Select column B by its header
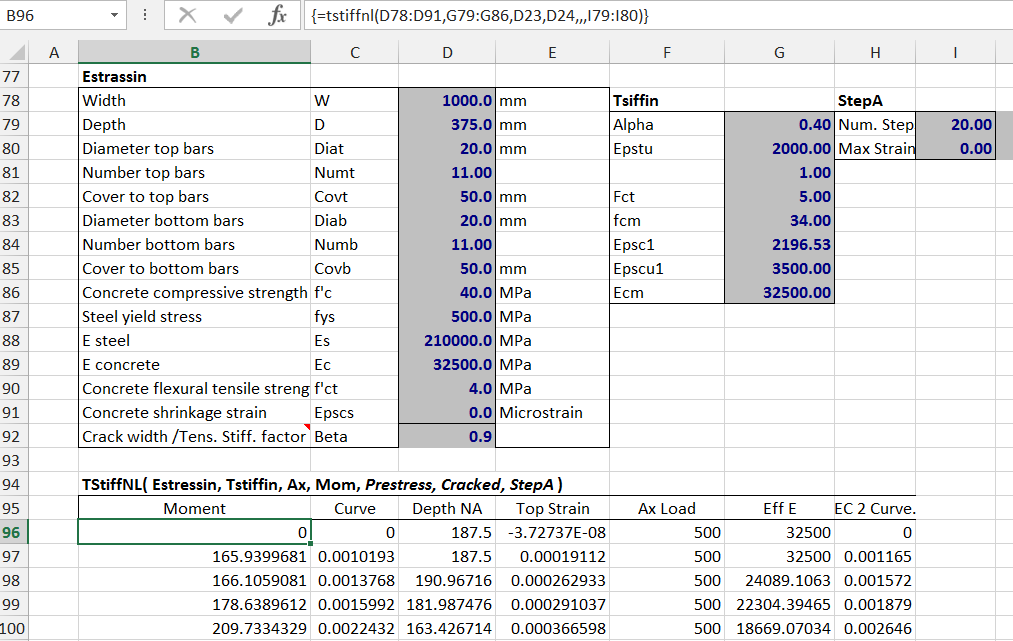The height and width of the screenshot is (641, 1013). point(194,53)
